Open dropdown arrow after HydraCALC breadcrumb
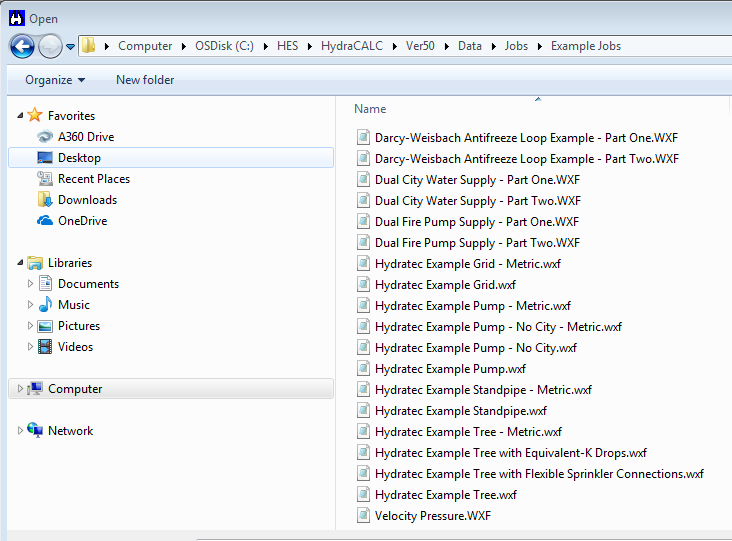The image size is (732, 541). [x=394, y=46]
